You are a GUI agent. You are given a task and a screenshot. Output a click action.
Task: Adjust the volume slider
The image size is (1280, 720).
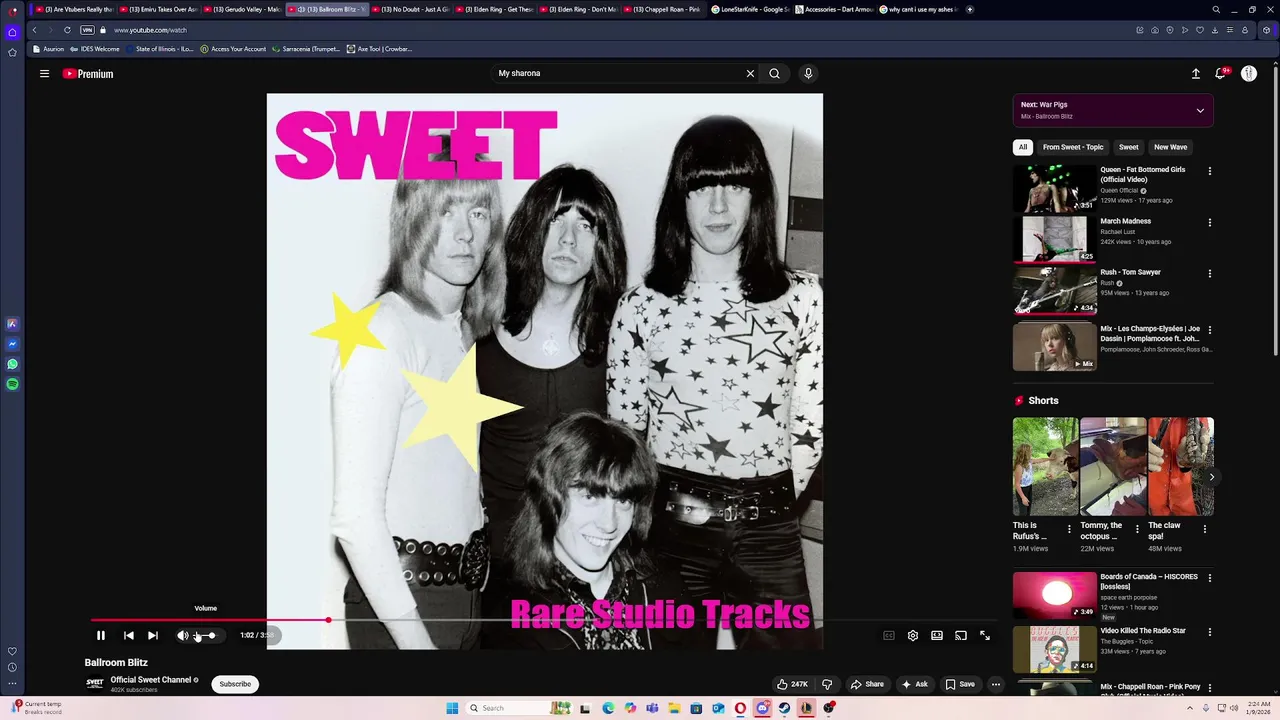205,635
